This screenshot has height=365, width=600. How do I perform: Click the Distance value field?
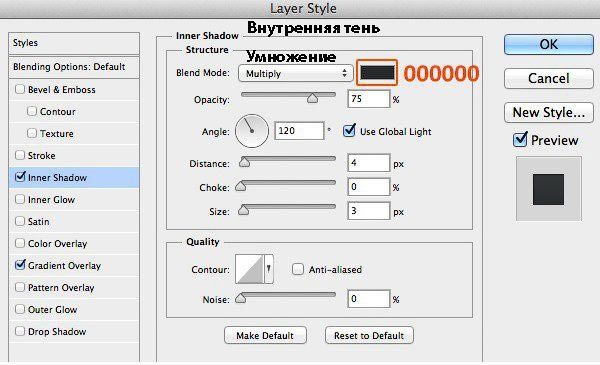[368, 163]
